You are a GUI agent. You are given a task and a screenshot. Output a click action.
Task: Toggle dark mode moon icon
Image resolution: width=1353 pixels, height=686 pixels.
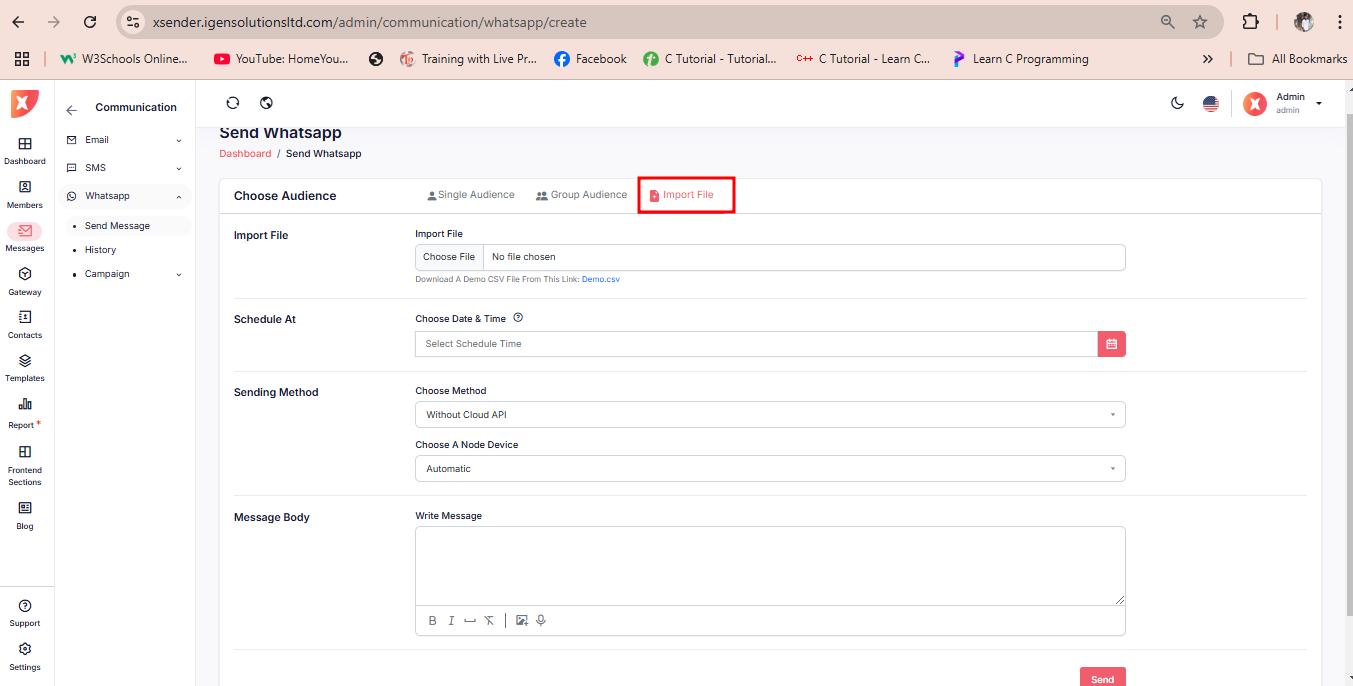(1177, 103)
